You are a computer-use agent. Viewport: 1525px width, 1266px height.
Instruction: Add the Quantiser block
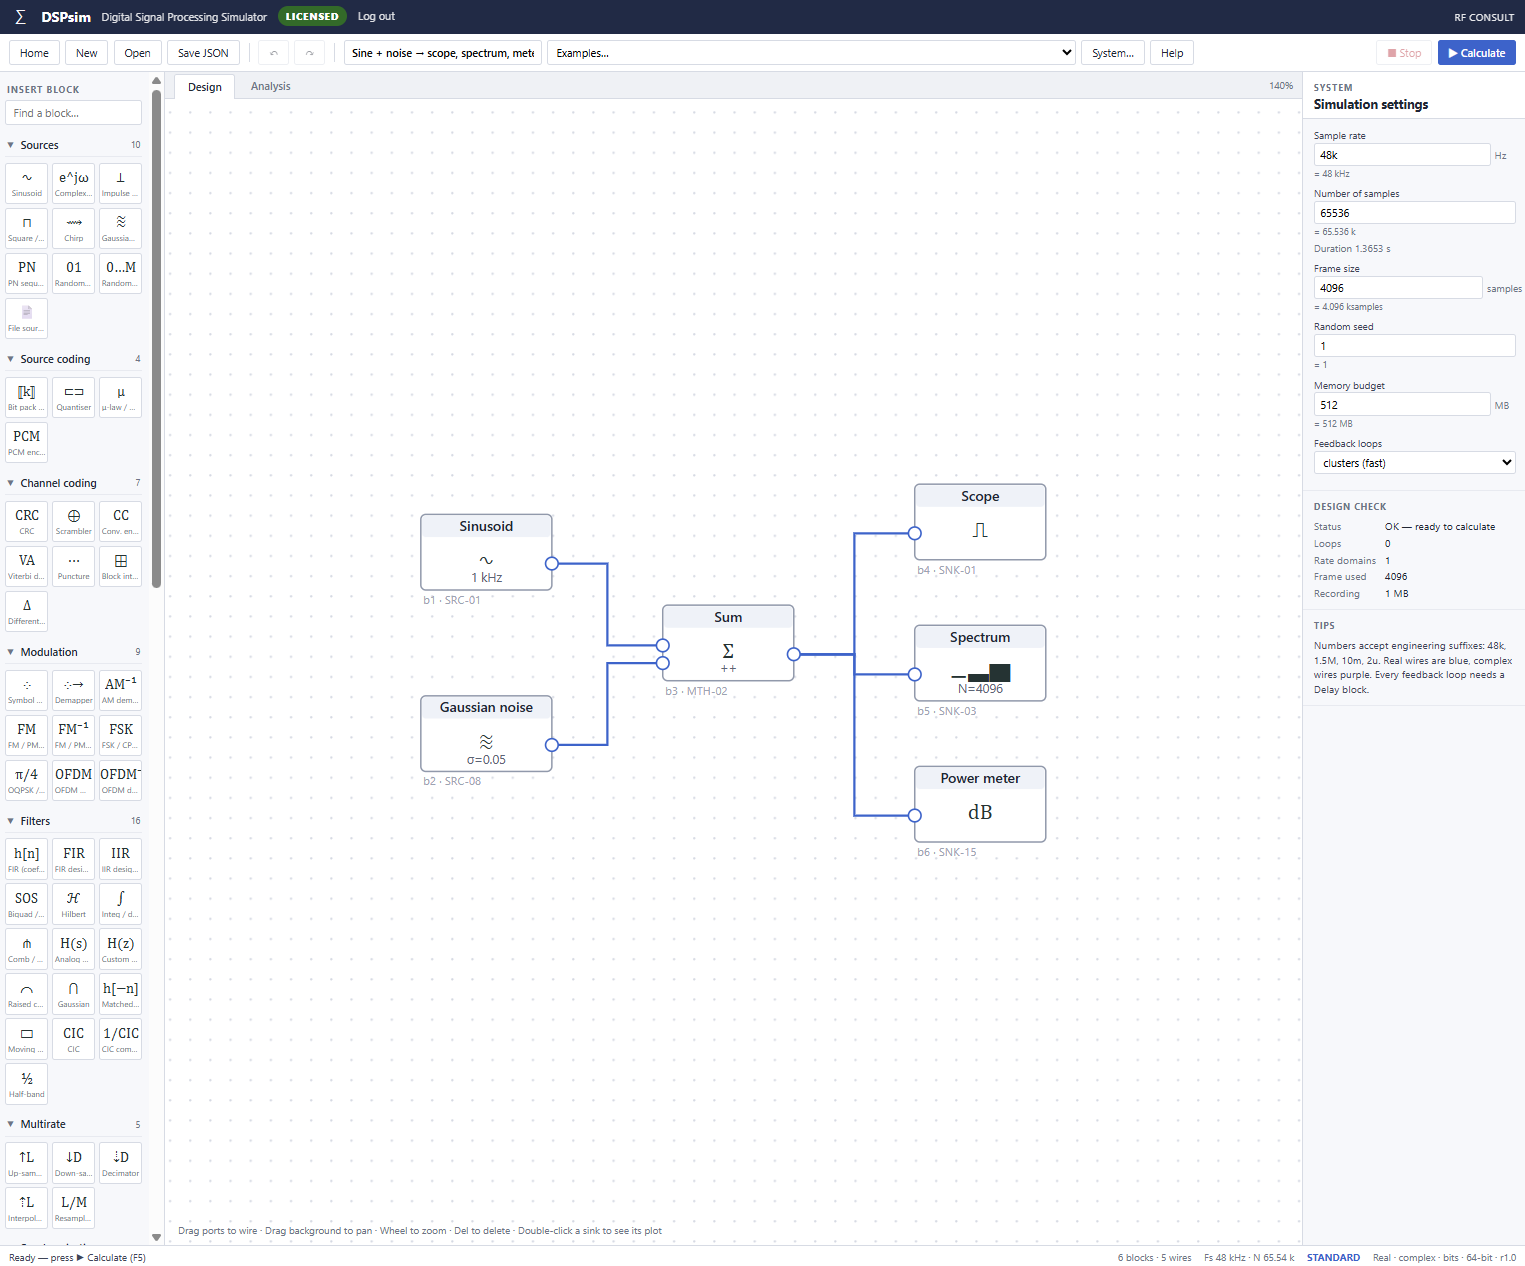(x=74, y=398)
